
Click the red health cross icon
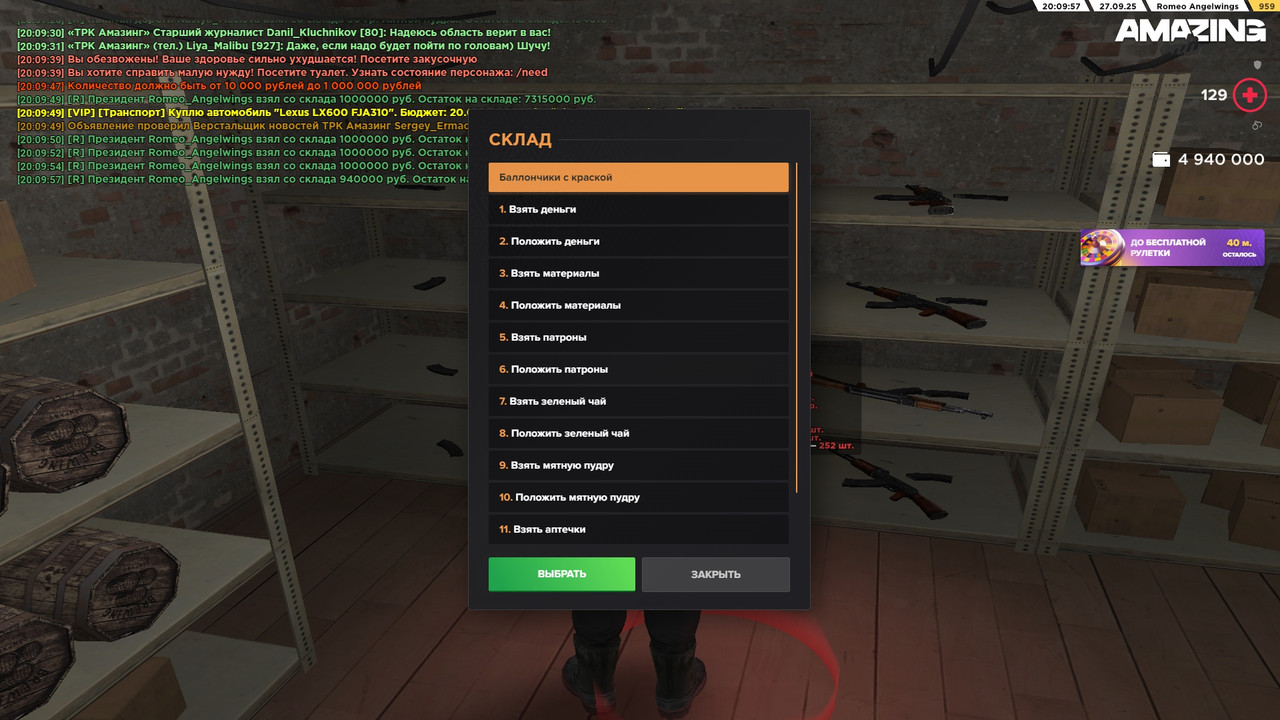(x=1249, y=95)
